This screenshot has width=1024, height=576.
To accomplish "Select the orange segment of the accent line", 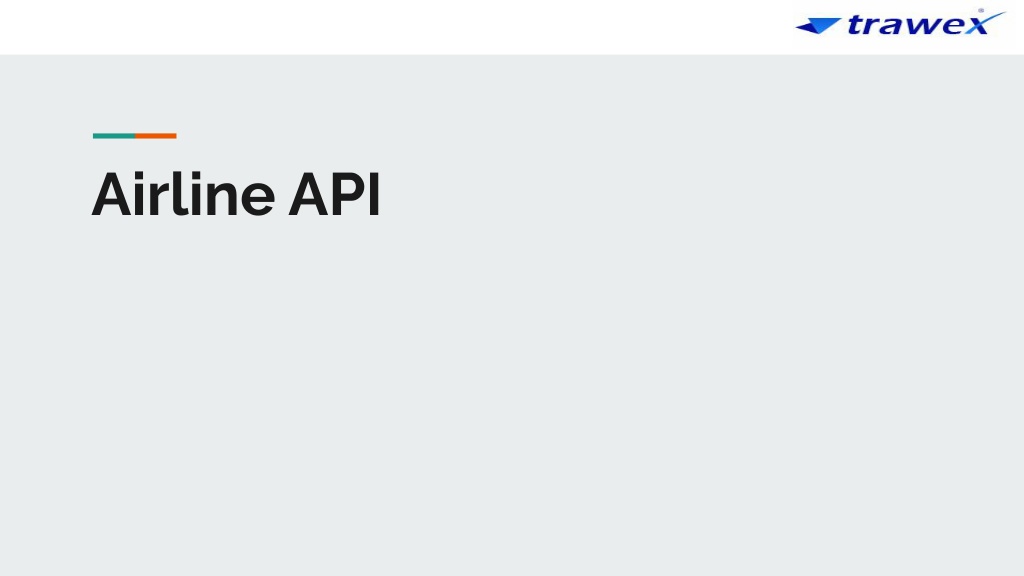I will pos(155,136).
